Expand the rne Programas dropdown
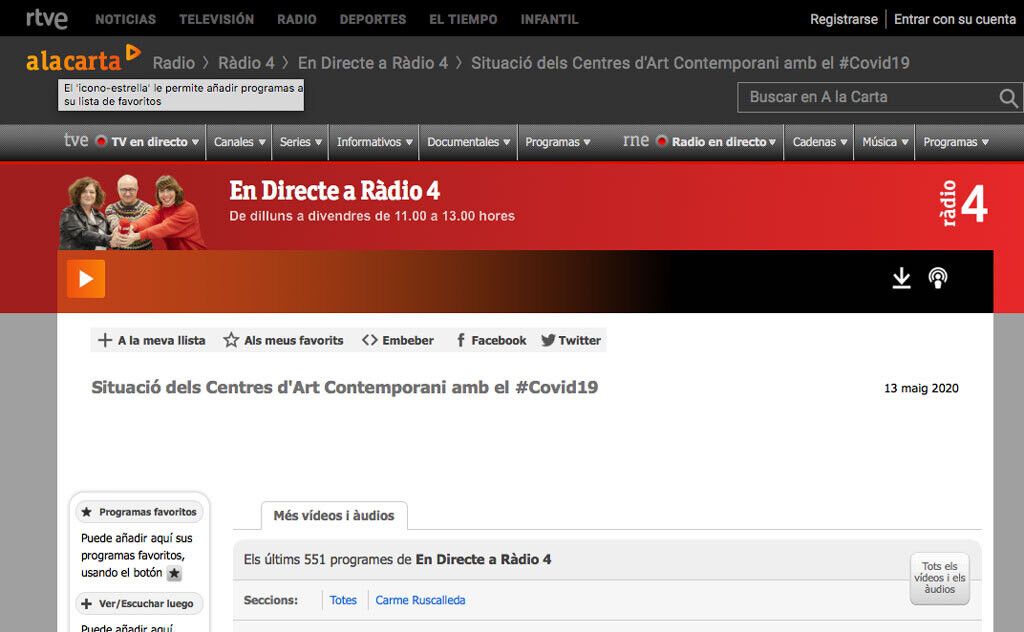 [955, 142]
